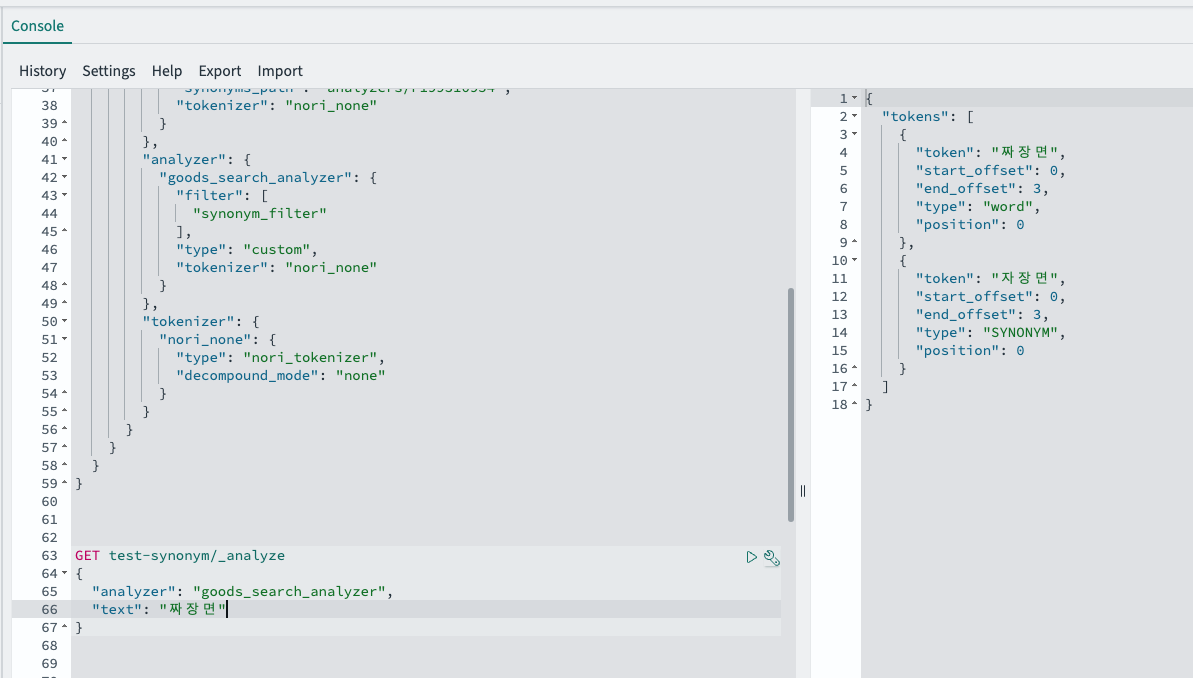Screen dimensions: 1193x678
Task: Open Settings menu
Action: click(x=109, y=71)
